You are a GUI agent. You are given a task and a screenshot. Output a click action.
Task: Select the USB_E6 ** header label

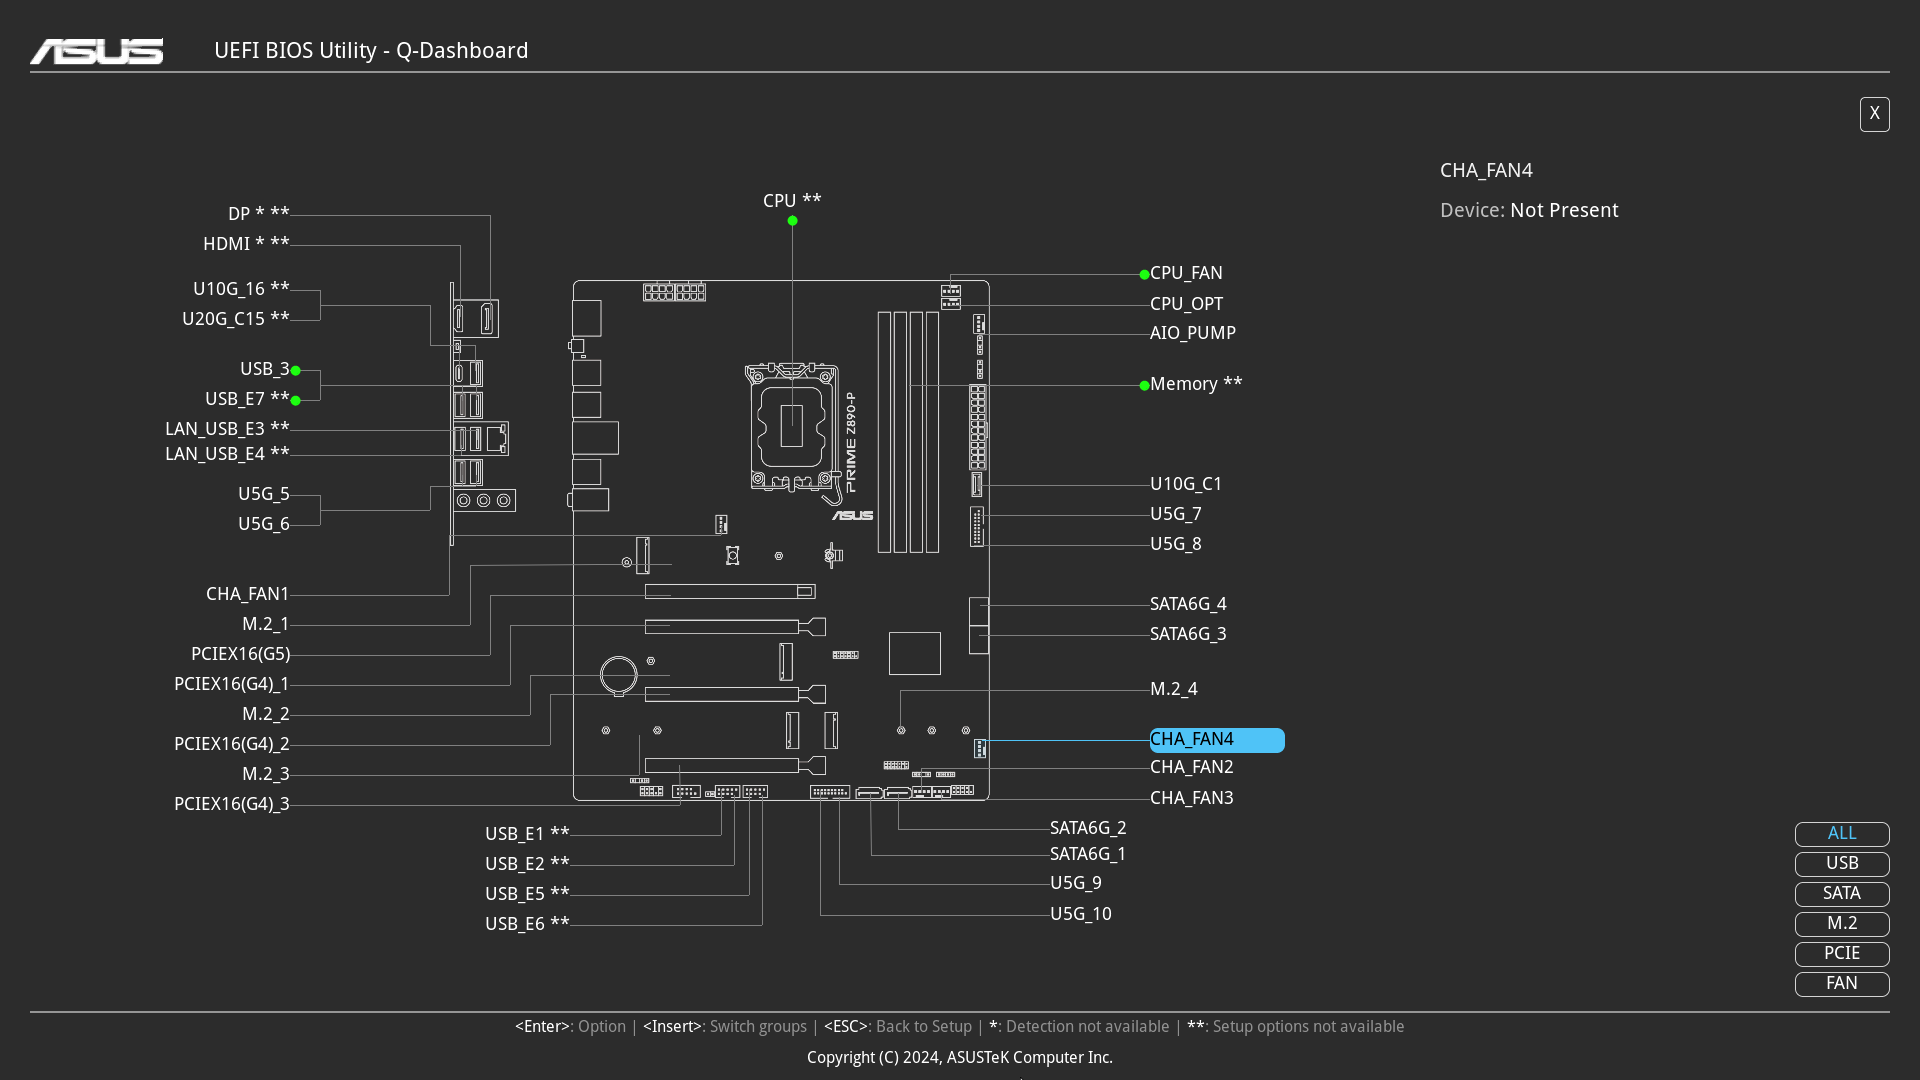click(527, 924)
